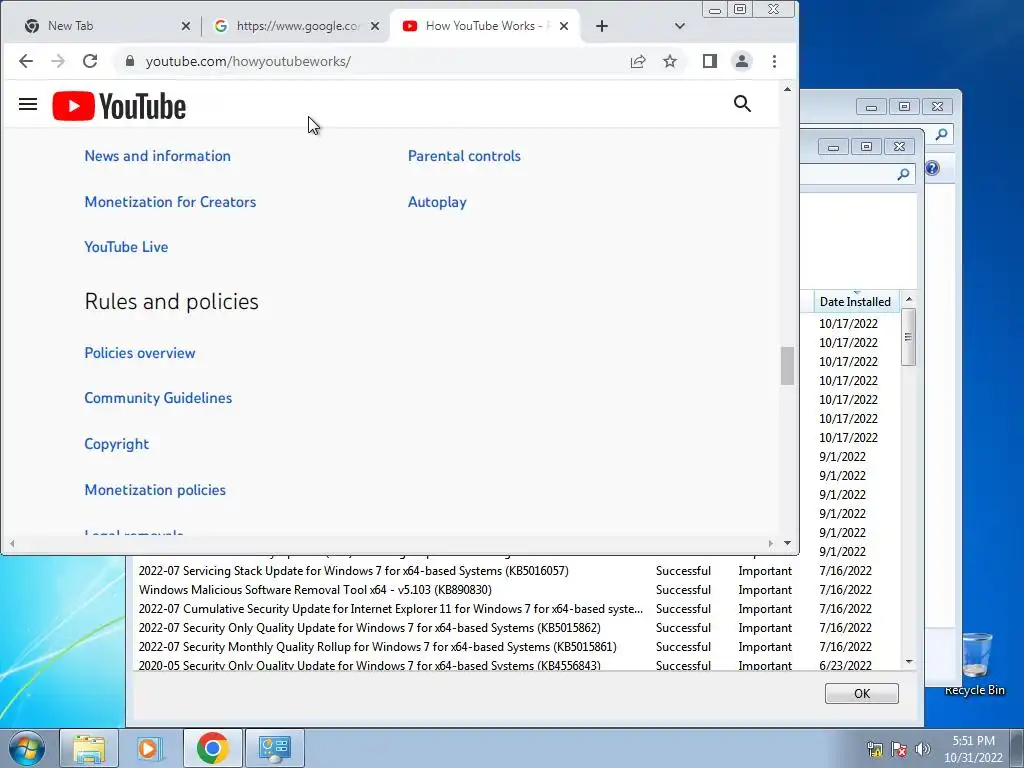Click search magnifier in rearmost window

tap(941, 135)
